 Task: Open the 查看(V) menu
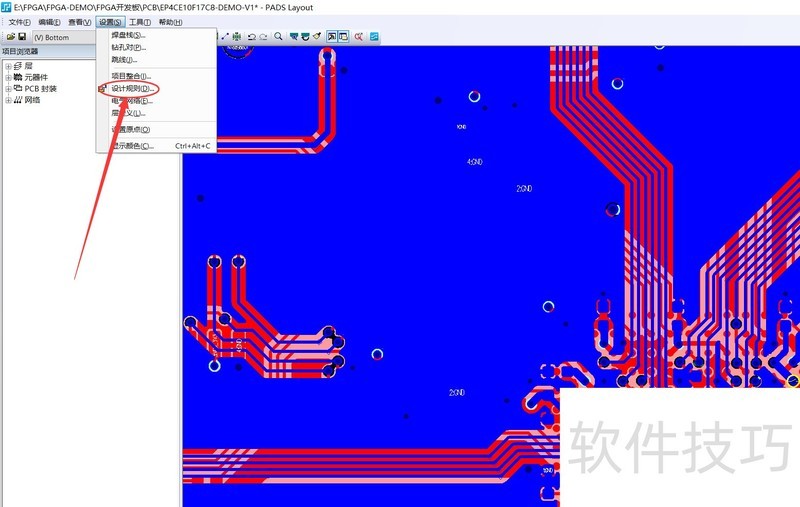pos(80,22)
